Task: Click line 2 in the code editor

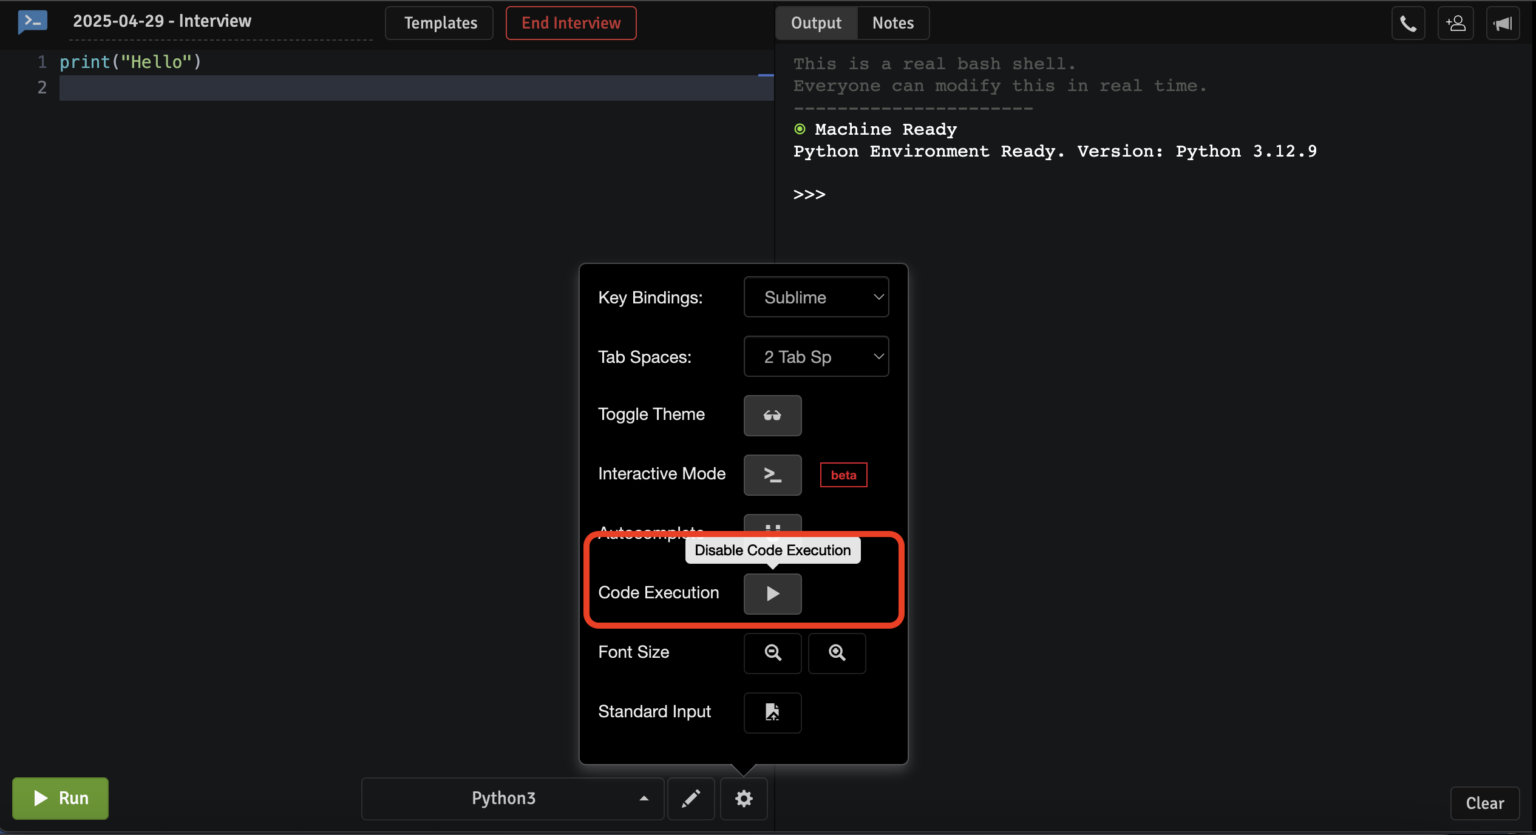Action: pos(400,88)
